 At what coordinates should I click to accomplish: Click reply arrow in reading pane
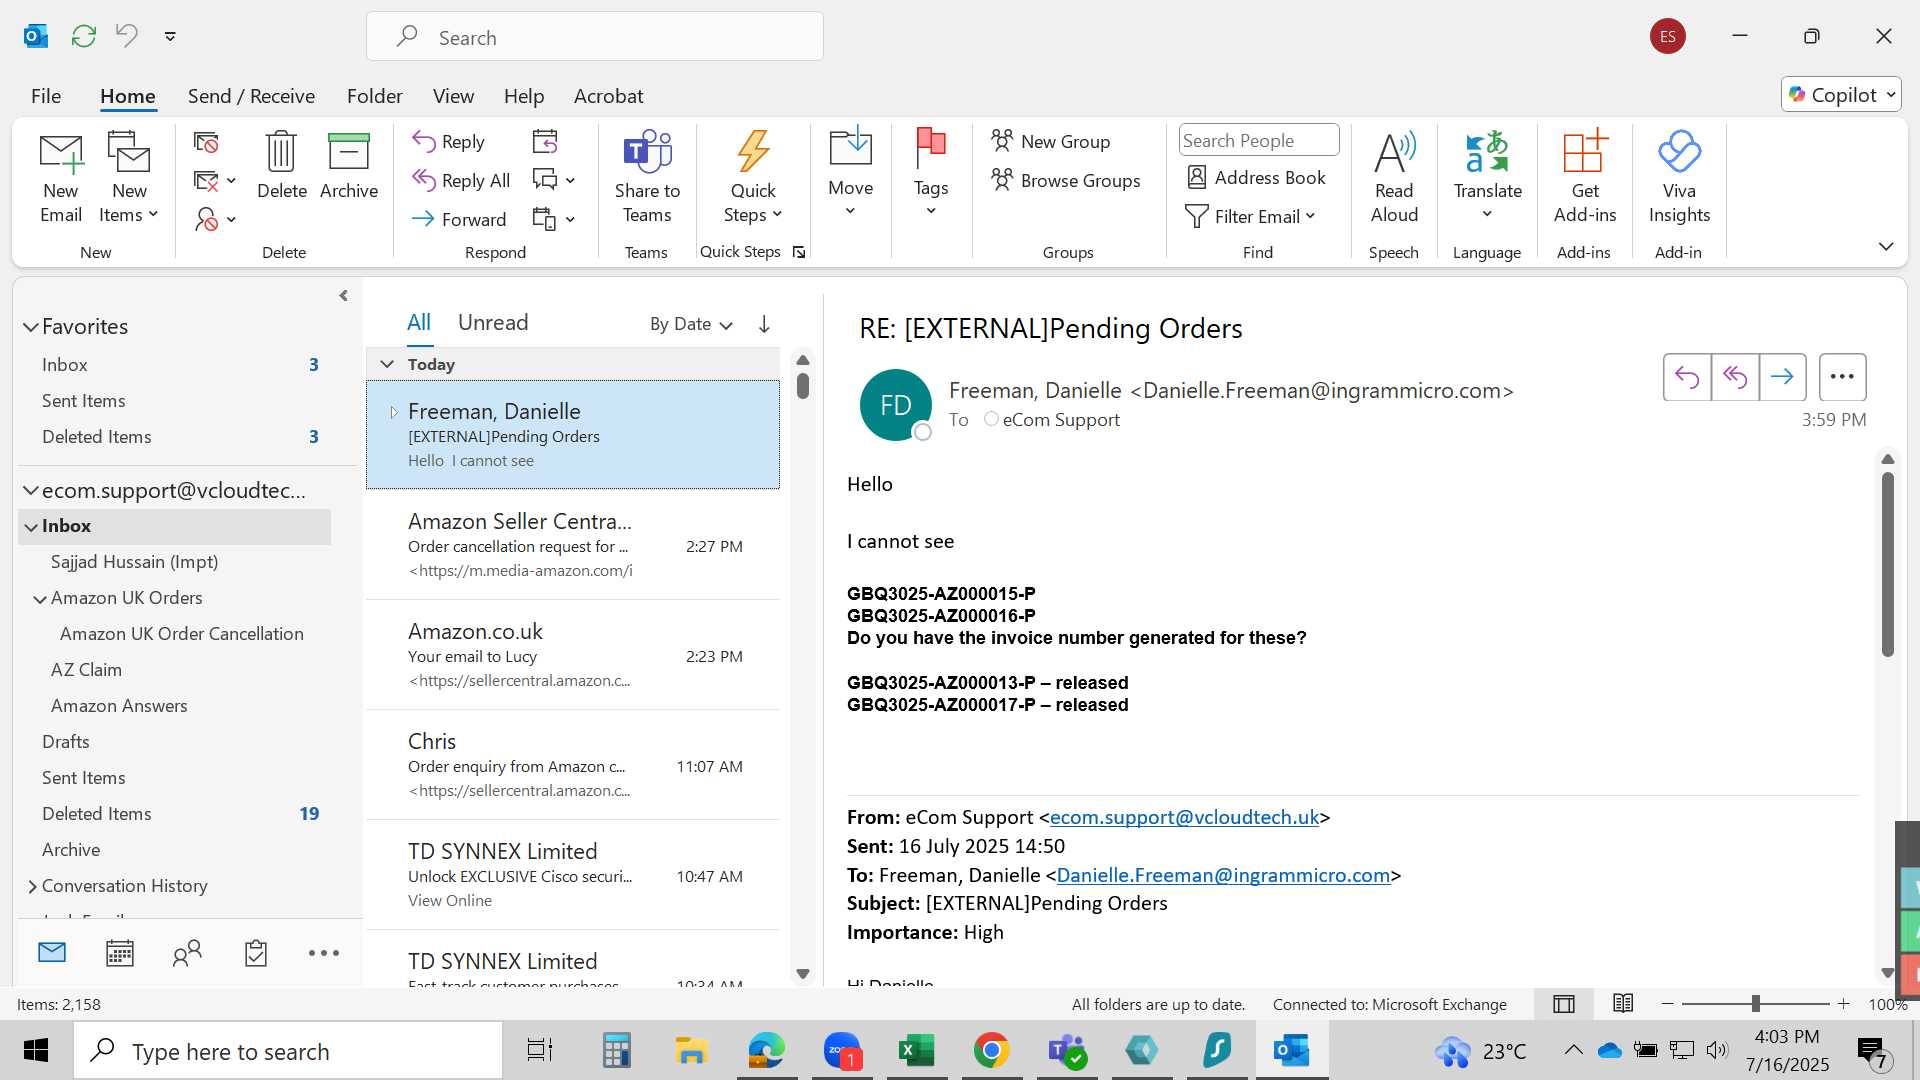pos(1687,377)
